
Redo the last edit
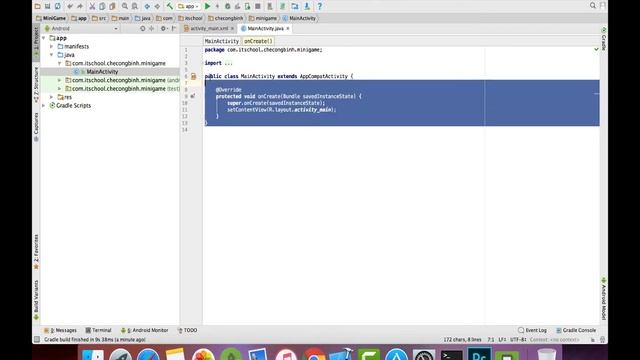click(x=80, y=6)
